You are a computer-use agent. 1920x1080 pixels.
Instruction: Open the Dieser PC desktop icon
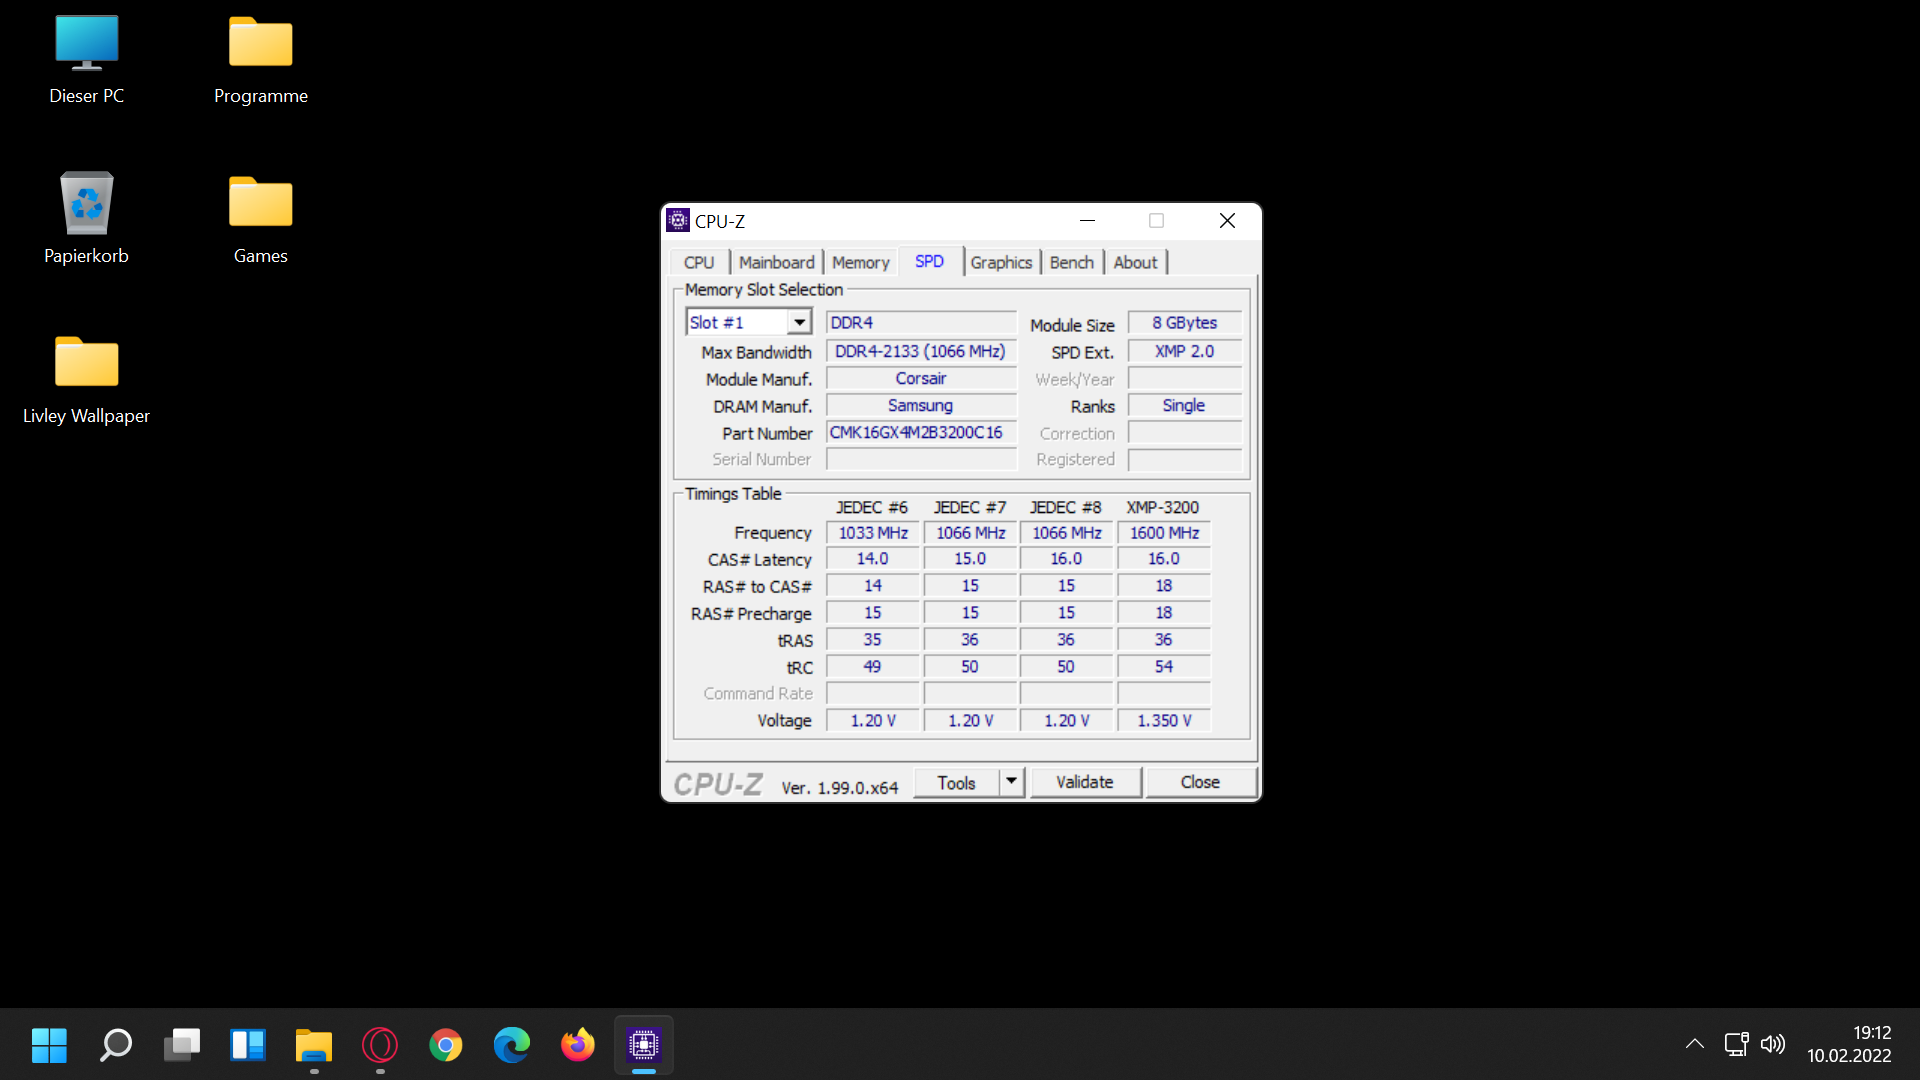(86, 45)
